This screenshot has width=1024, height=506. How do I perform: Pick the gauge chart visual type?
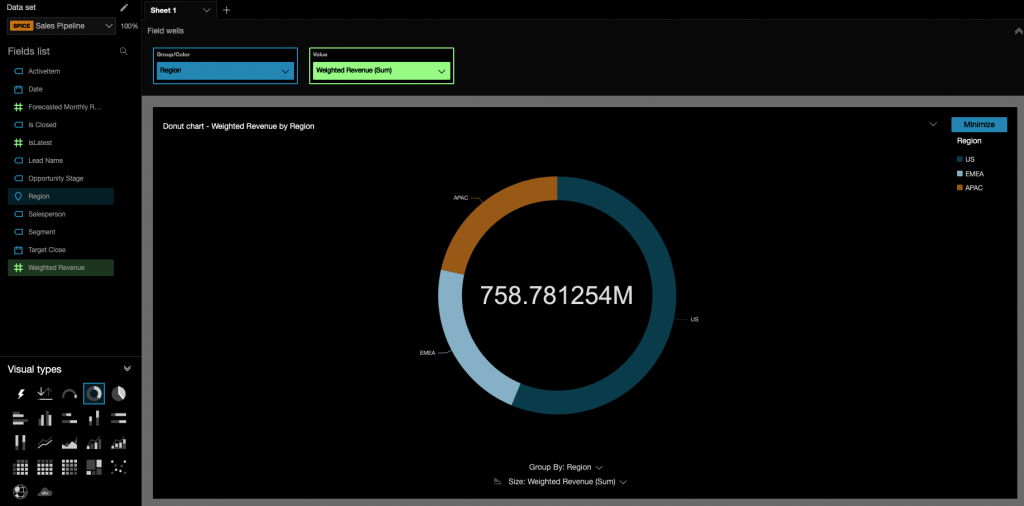69,394
